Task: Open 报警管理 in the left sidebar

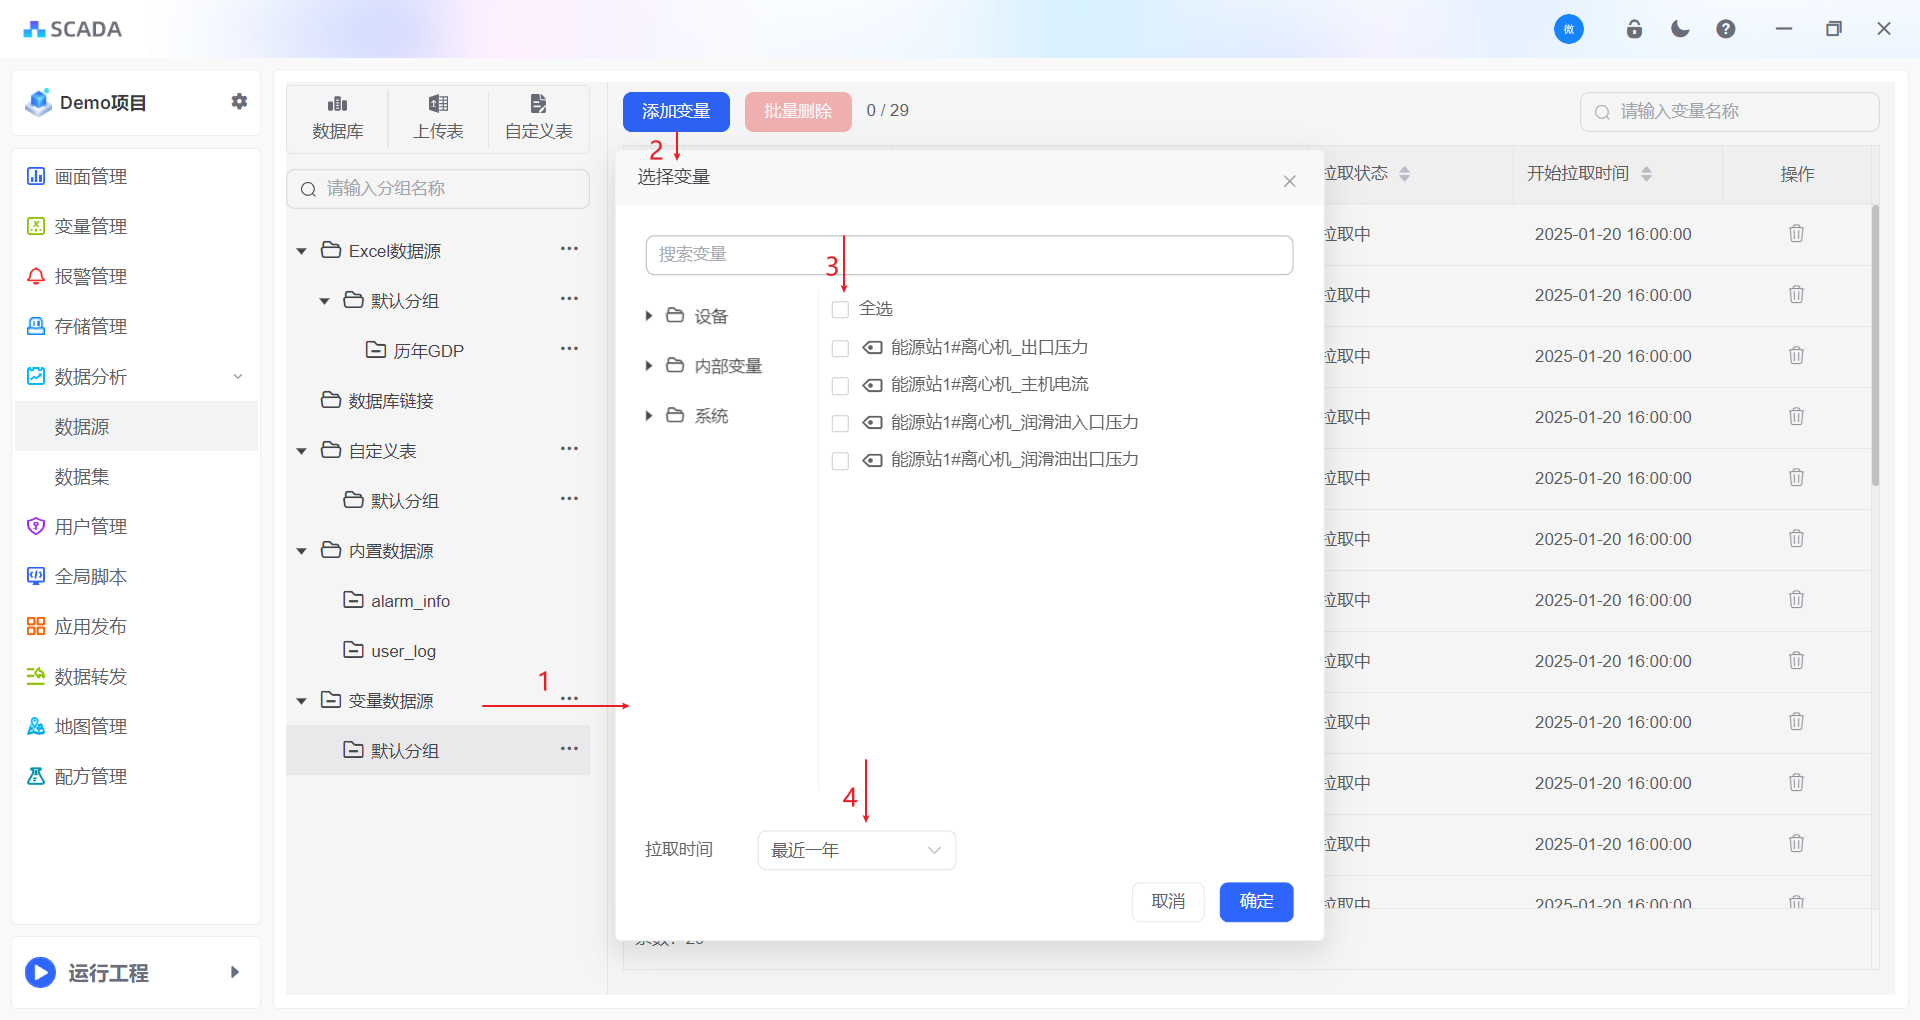Action: pyautogui.click(x=90, y=276)
